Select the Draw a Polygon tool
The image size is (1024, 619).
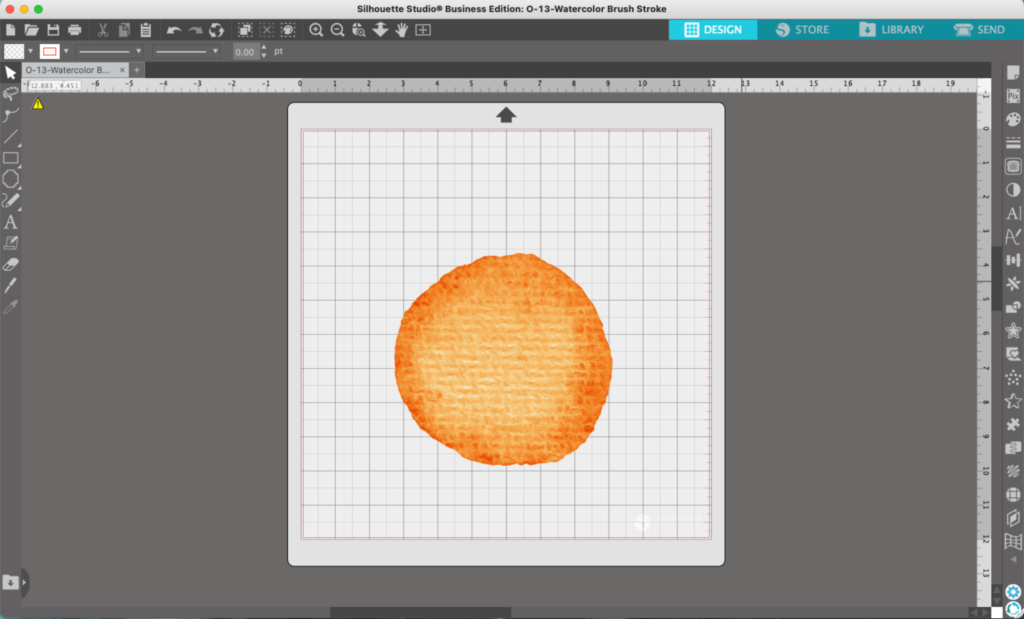[10, 179]
